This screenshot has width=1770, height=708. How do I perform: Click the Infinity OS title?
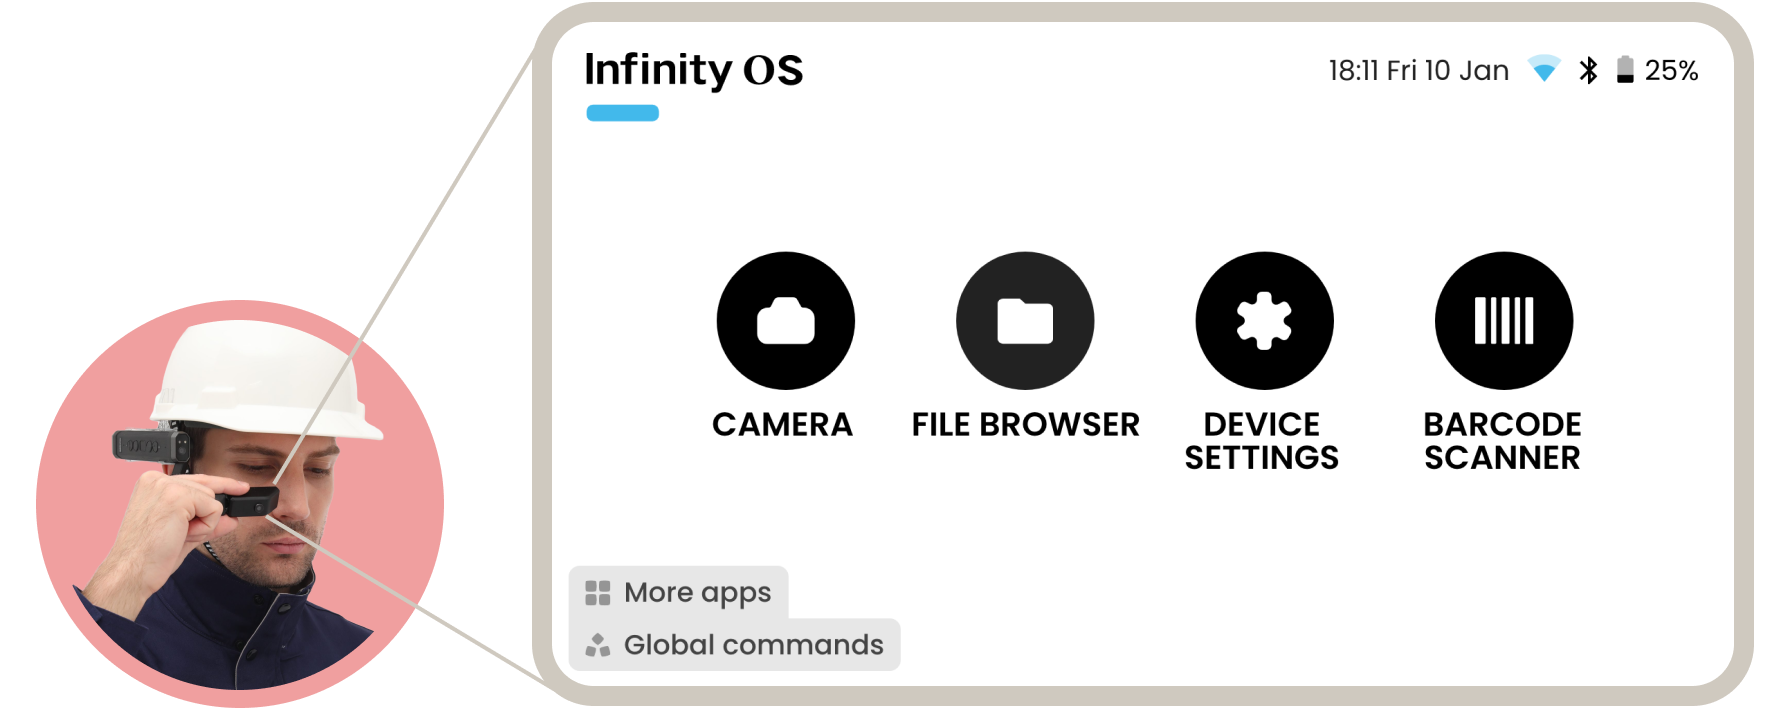[x=693, y=70]
